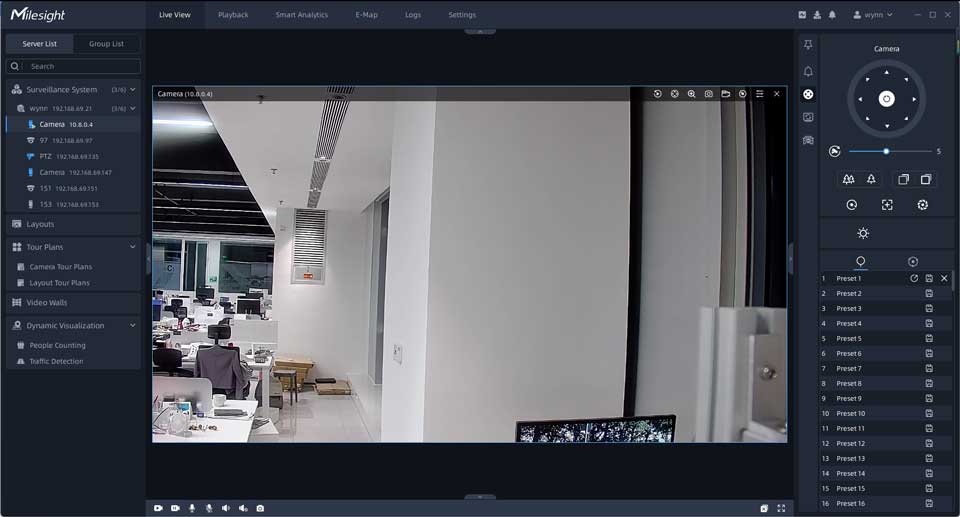Open the wynn user account dropdown
This screenshot has width=960, height=517.
(872, 15)
